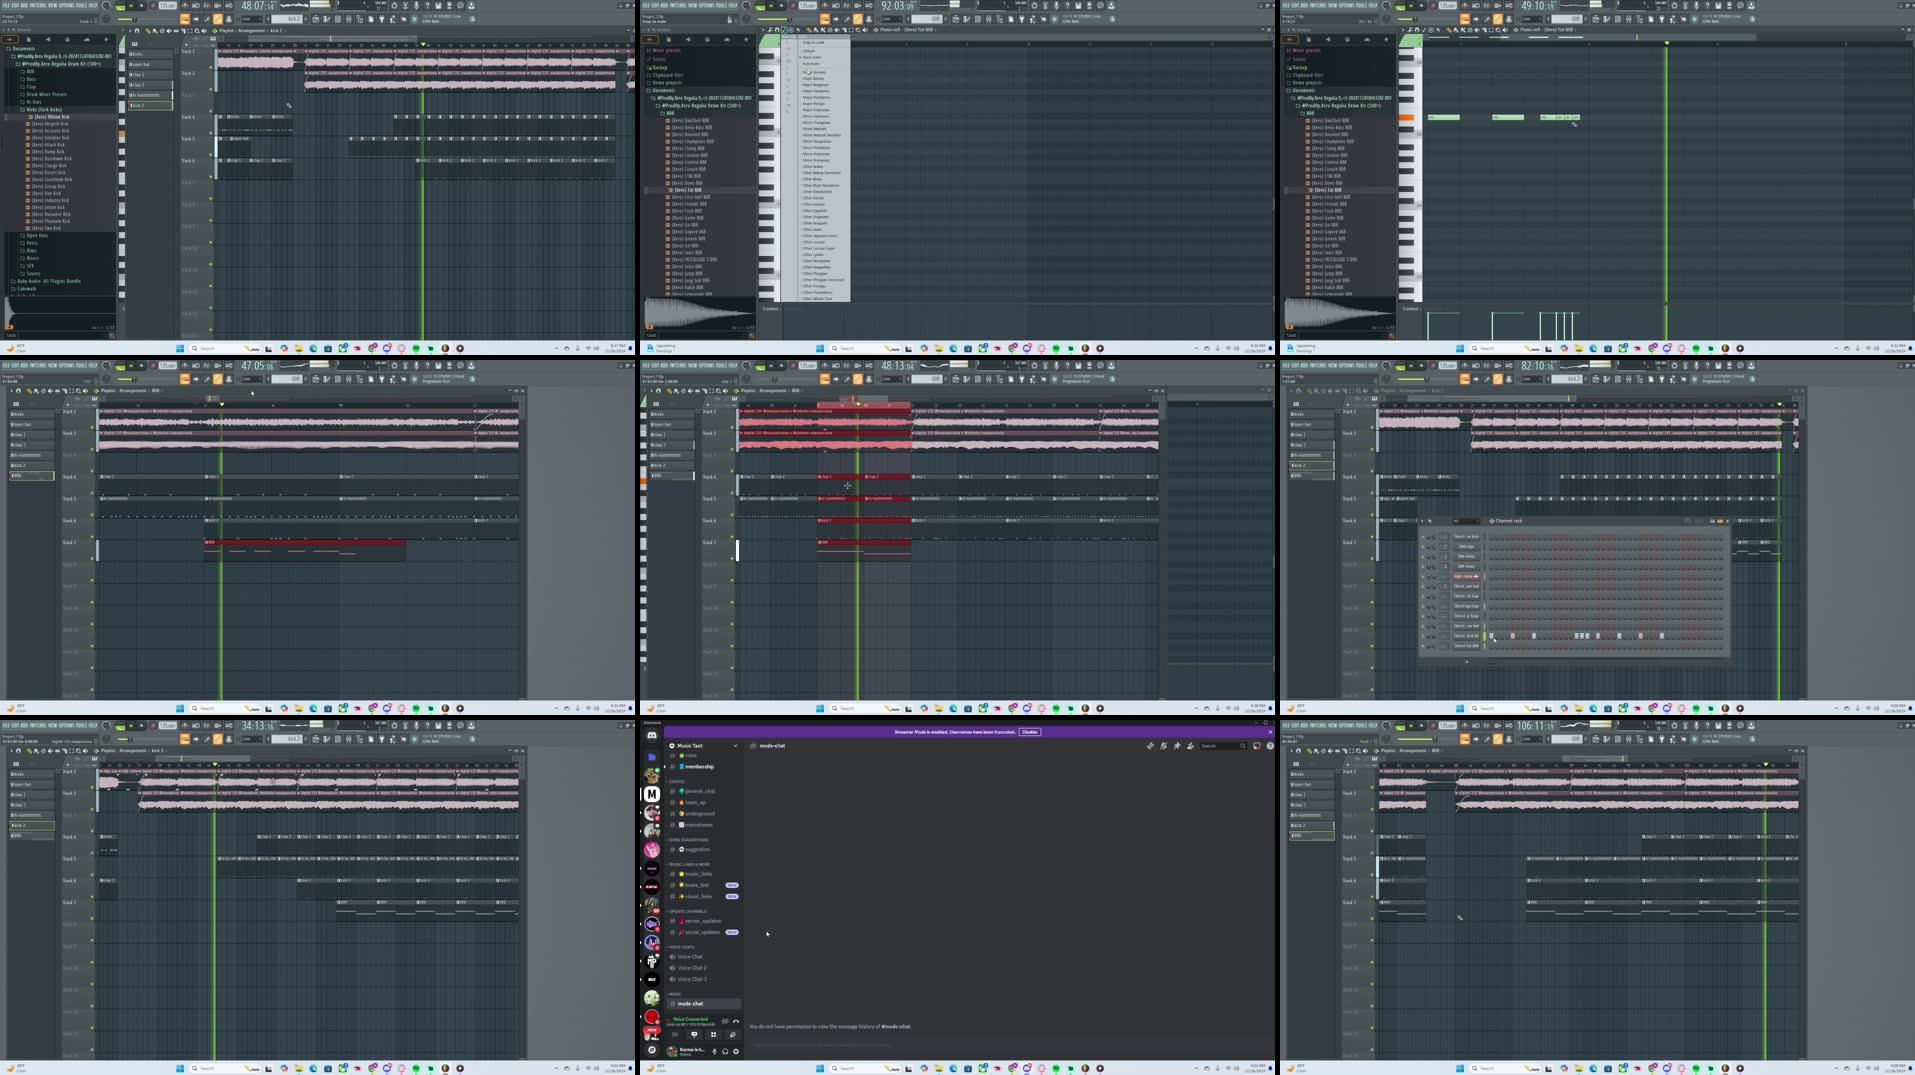The image size is (1915, 1075).
Task: Collapse SONG SUGGESTIONS category in Discord
Action: (688, 839)
